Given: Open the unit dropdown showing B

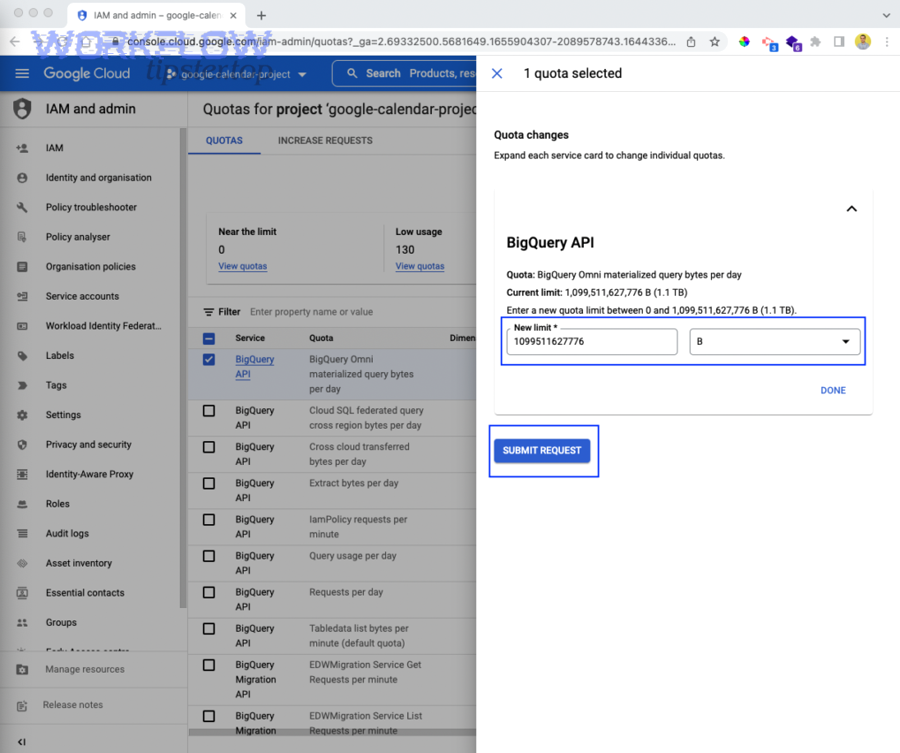Looking at the screenshot, I should coord(774,341).
